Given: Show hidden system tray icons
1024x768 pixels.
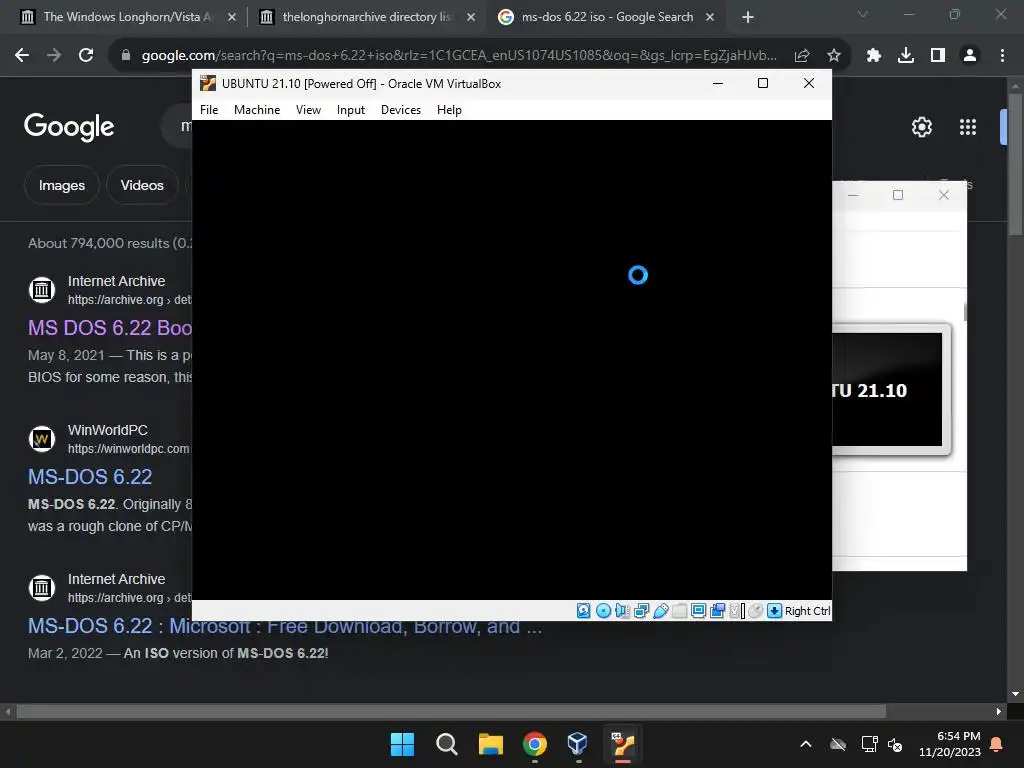Looking at the screenshot, I should click(806, 744).
